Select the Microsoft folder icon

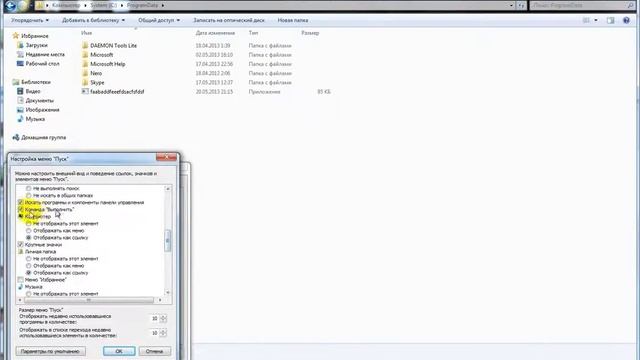(85, 55)
